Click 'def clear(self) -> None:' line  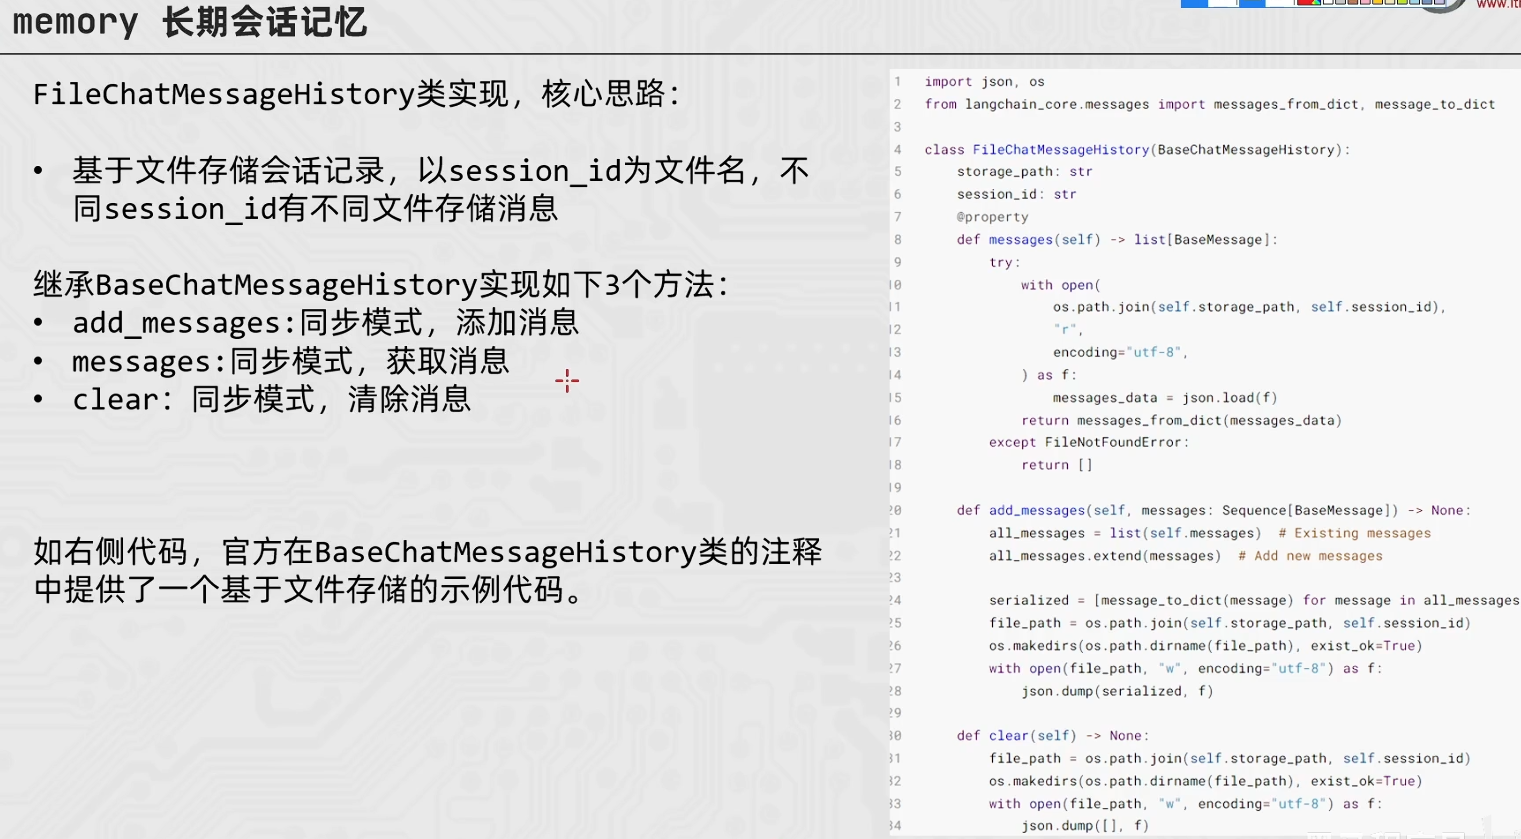1052,736
